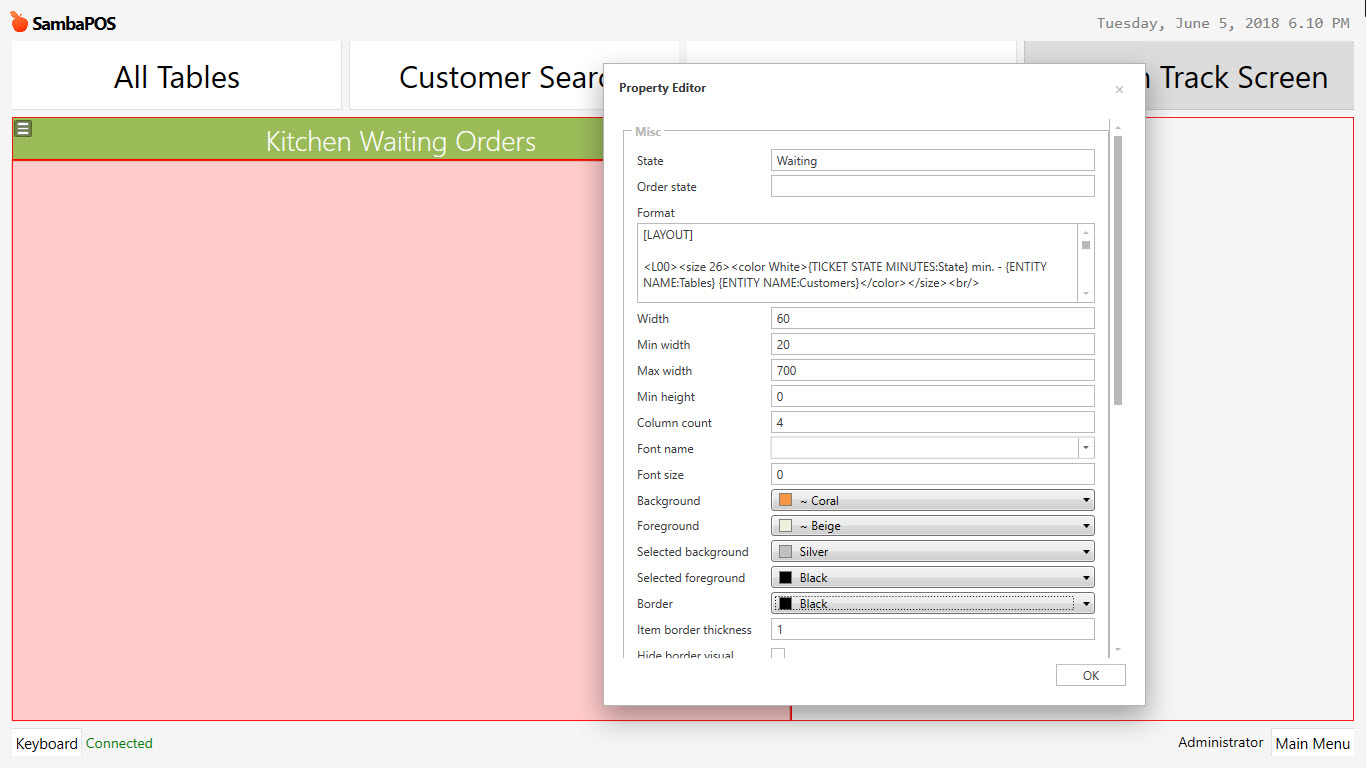Click the Coral color swatch
1366x768 pixels.
[787, 499]
